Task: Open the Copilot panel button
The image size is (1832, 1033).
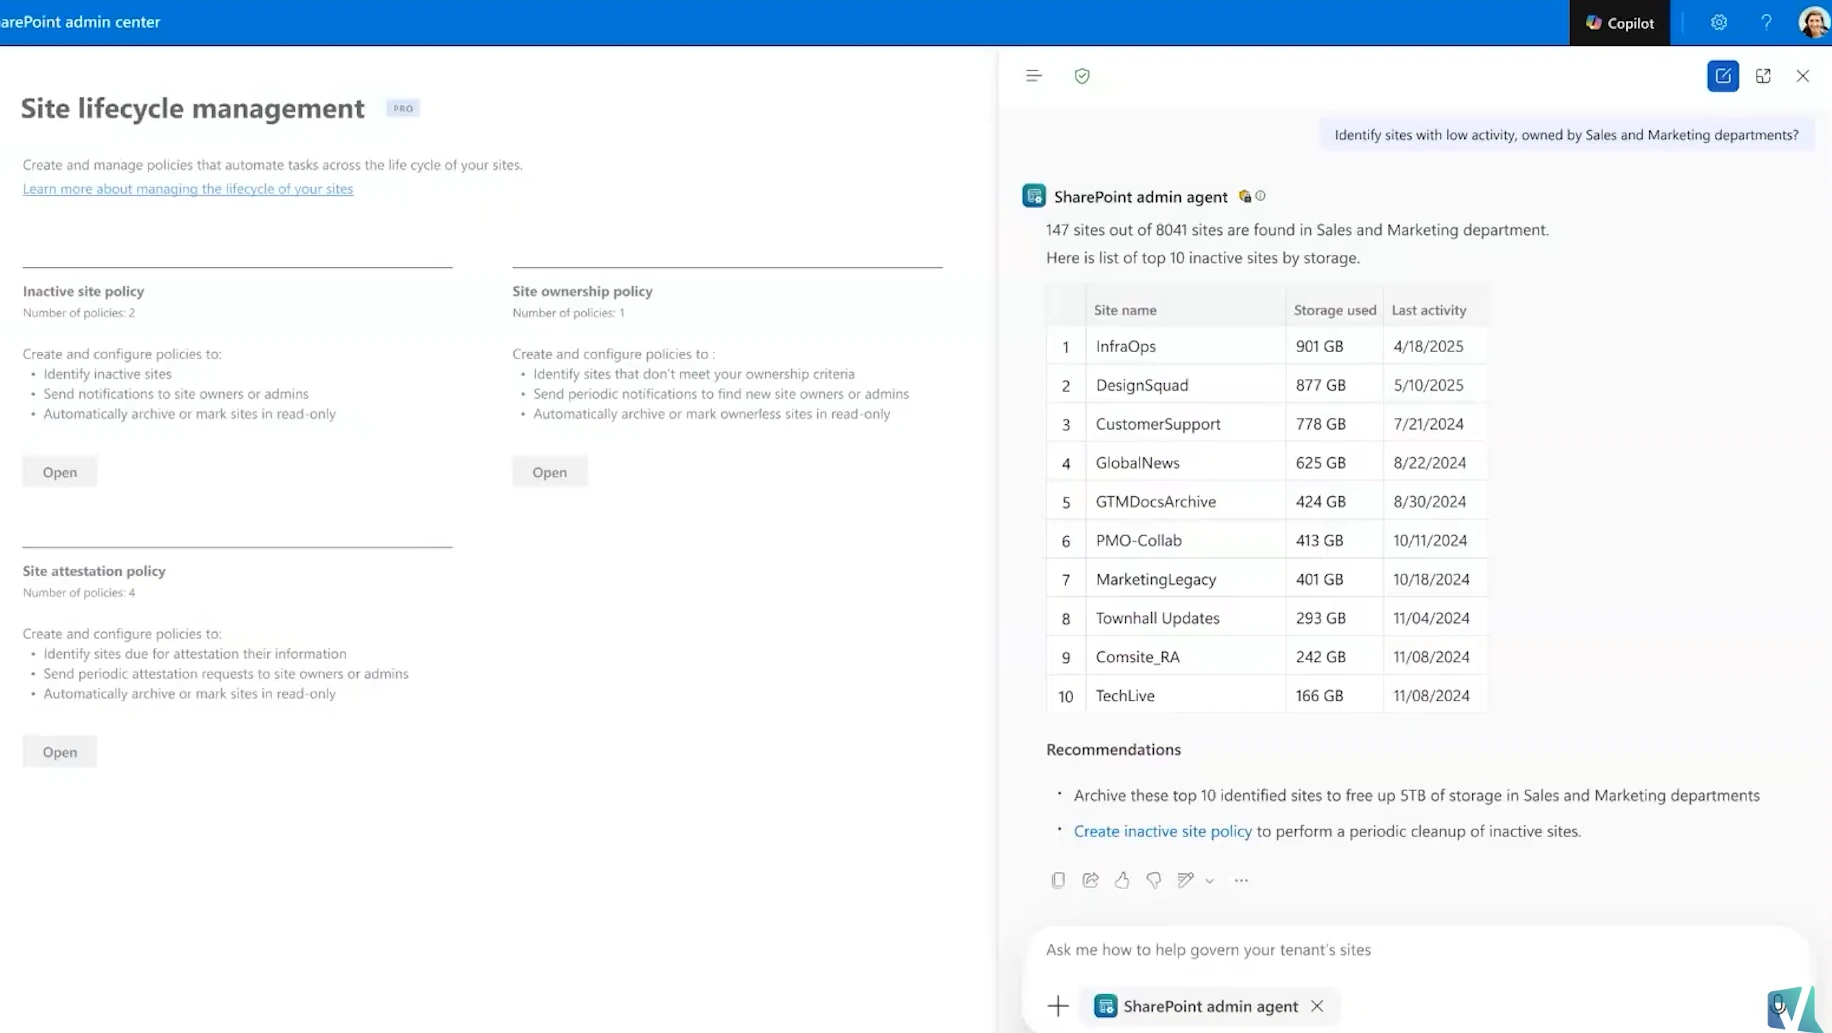Action: pos(1619,22)
